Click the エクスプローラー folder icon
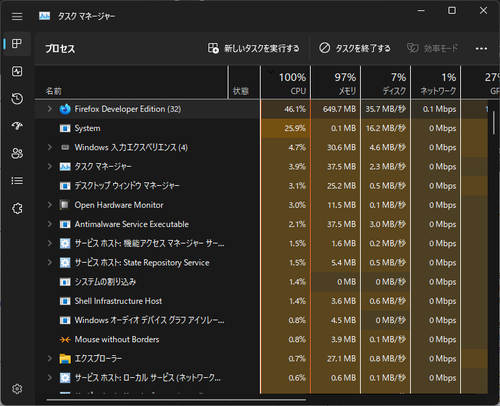 65,359
